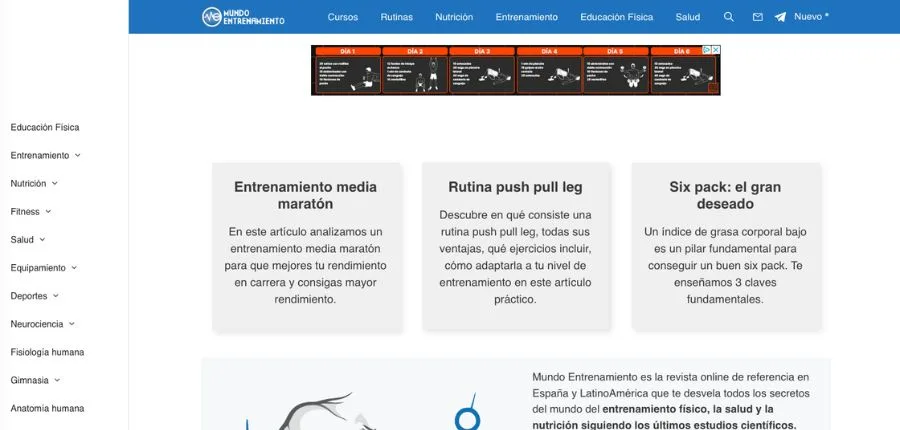The height and width of the screenshot is (430, 900).
Task: Go to Educación Física in top navigation
Action: [x=617, y=17]
